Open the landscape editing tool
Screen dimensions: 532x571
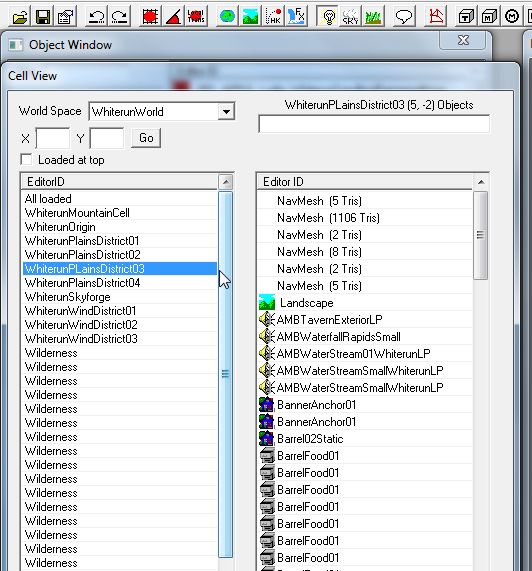point(250,16)
